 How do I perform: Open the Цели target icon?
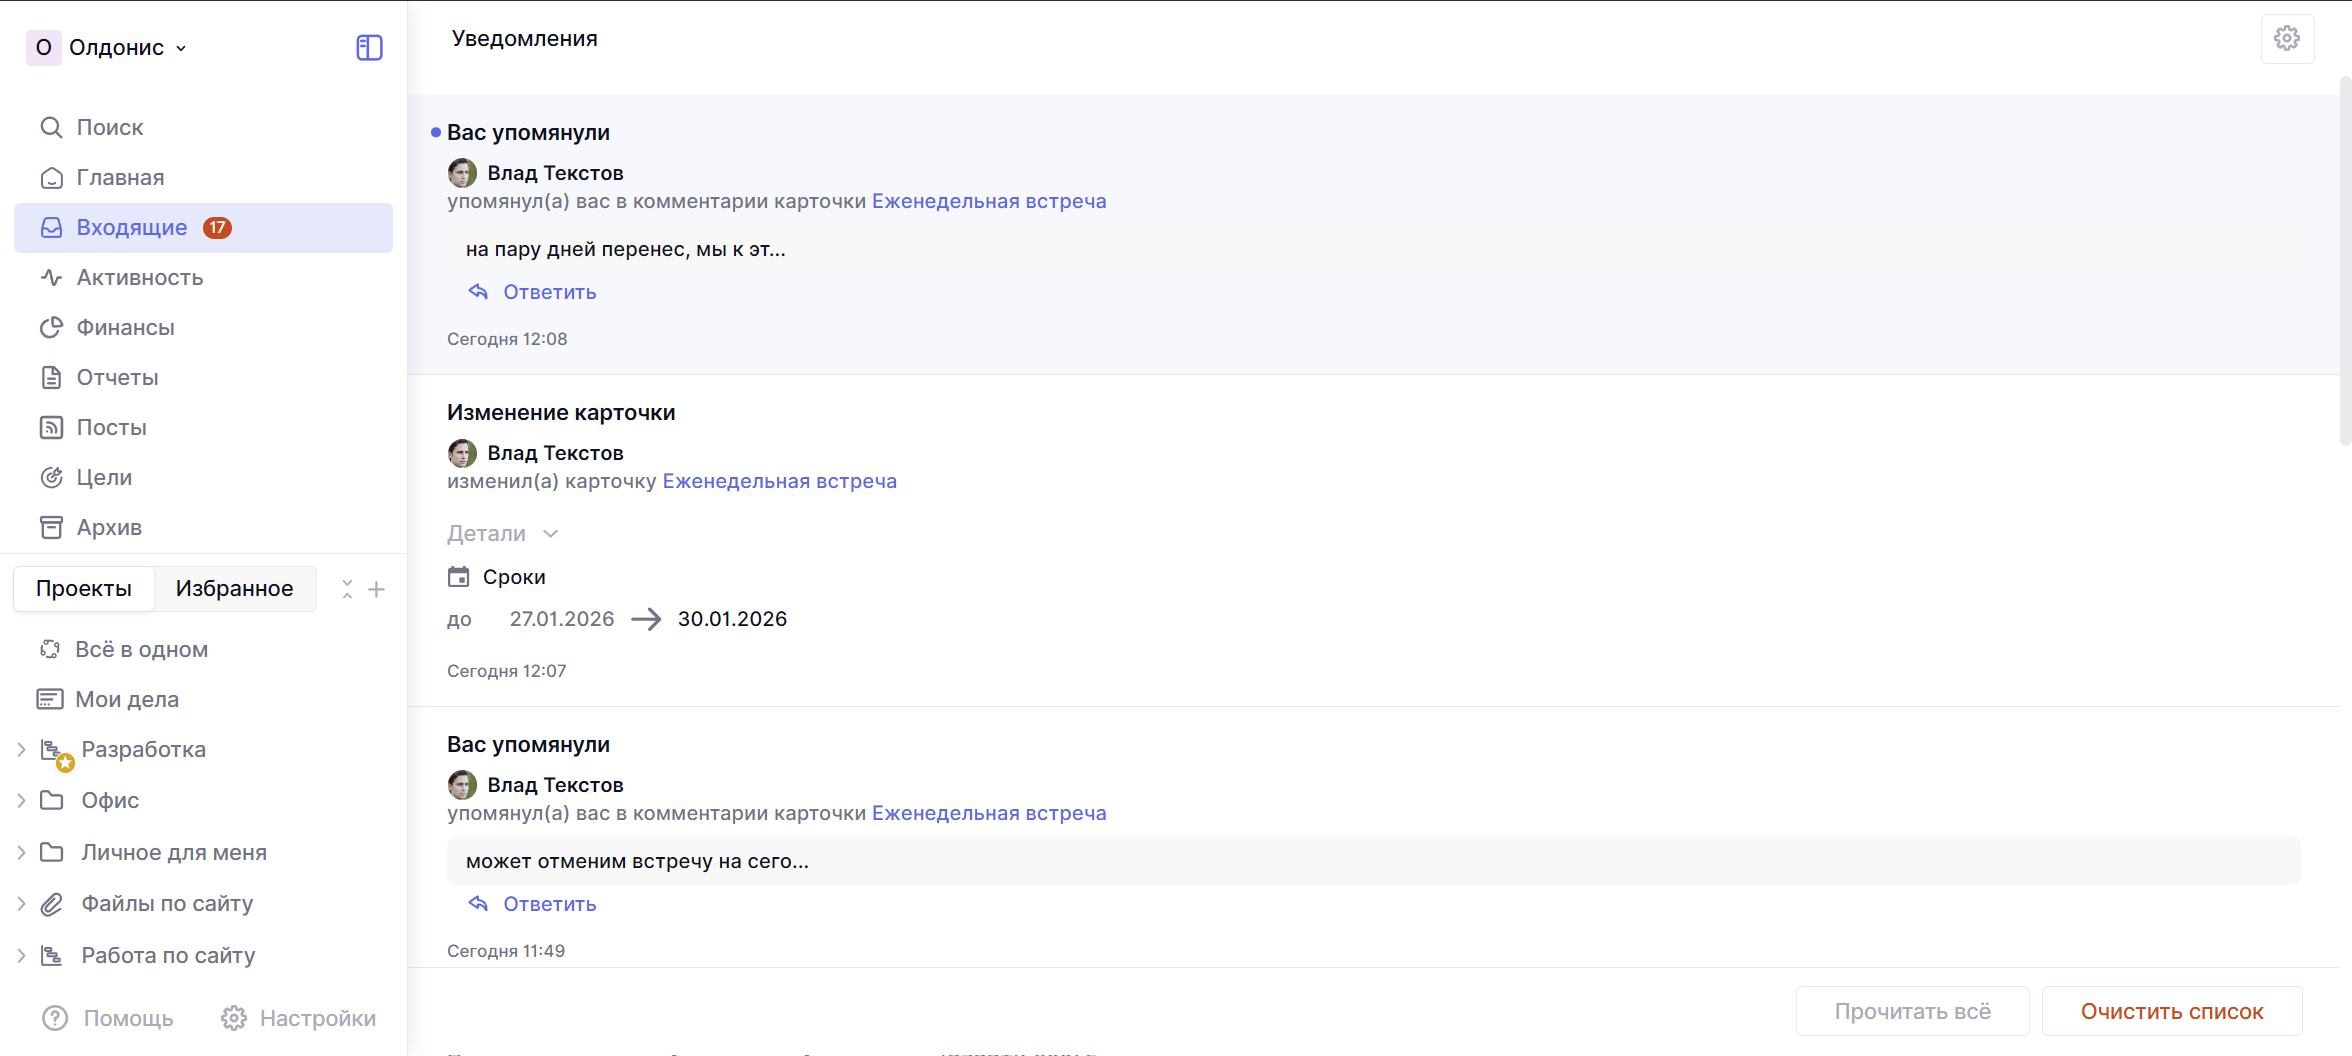pyautogui.click(x=51, y=478)
